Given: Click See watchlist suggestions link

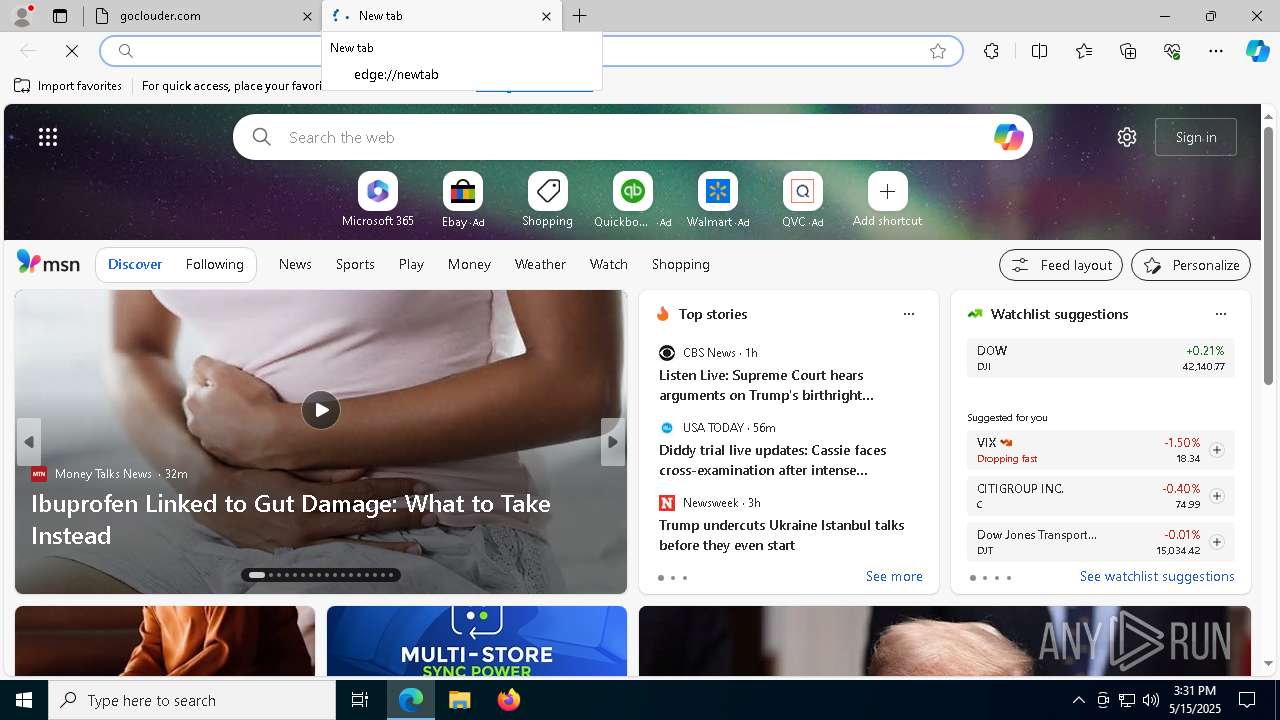Looking at the screenshot, I should pyautogui.click(x=1157, y=576).
